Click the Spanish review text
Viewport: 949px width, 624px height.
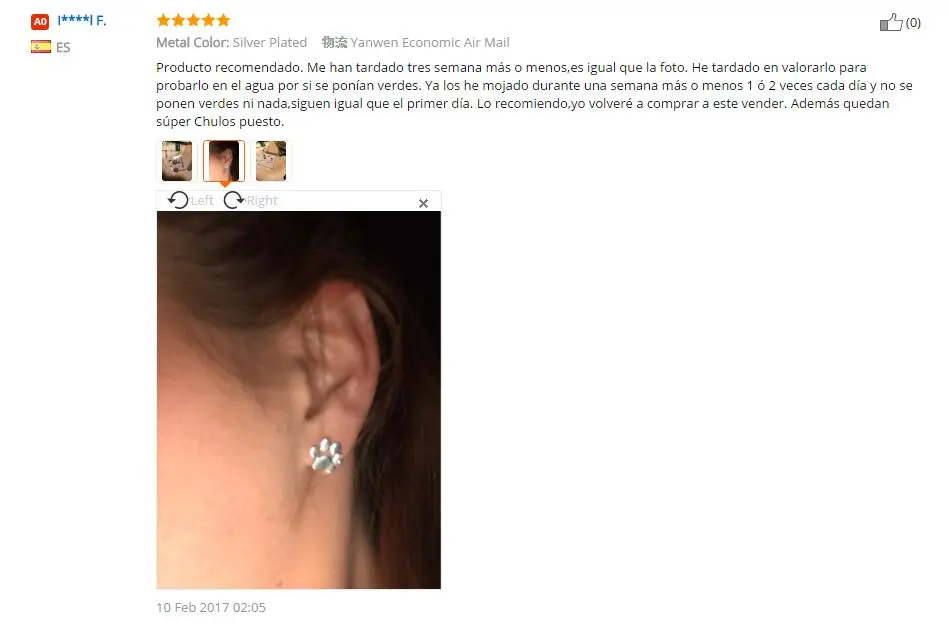(534, 94)
